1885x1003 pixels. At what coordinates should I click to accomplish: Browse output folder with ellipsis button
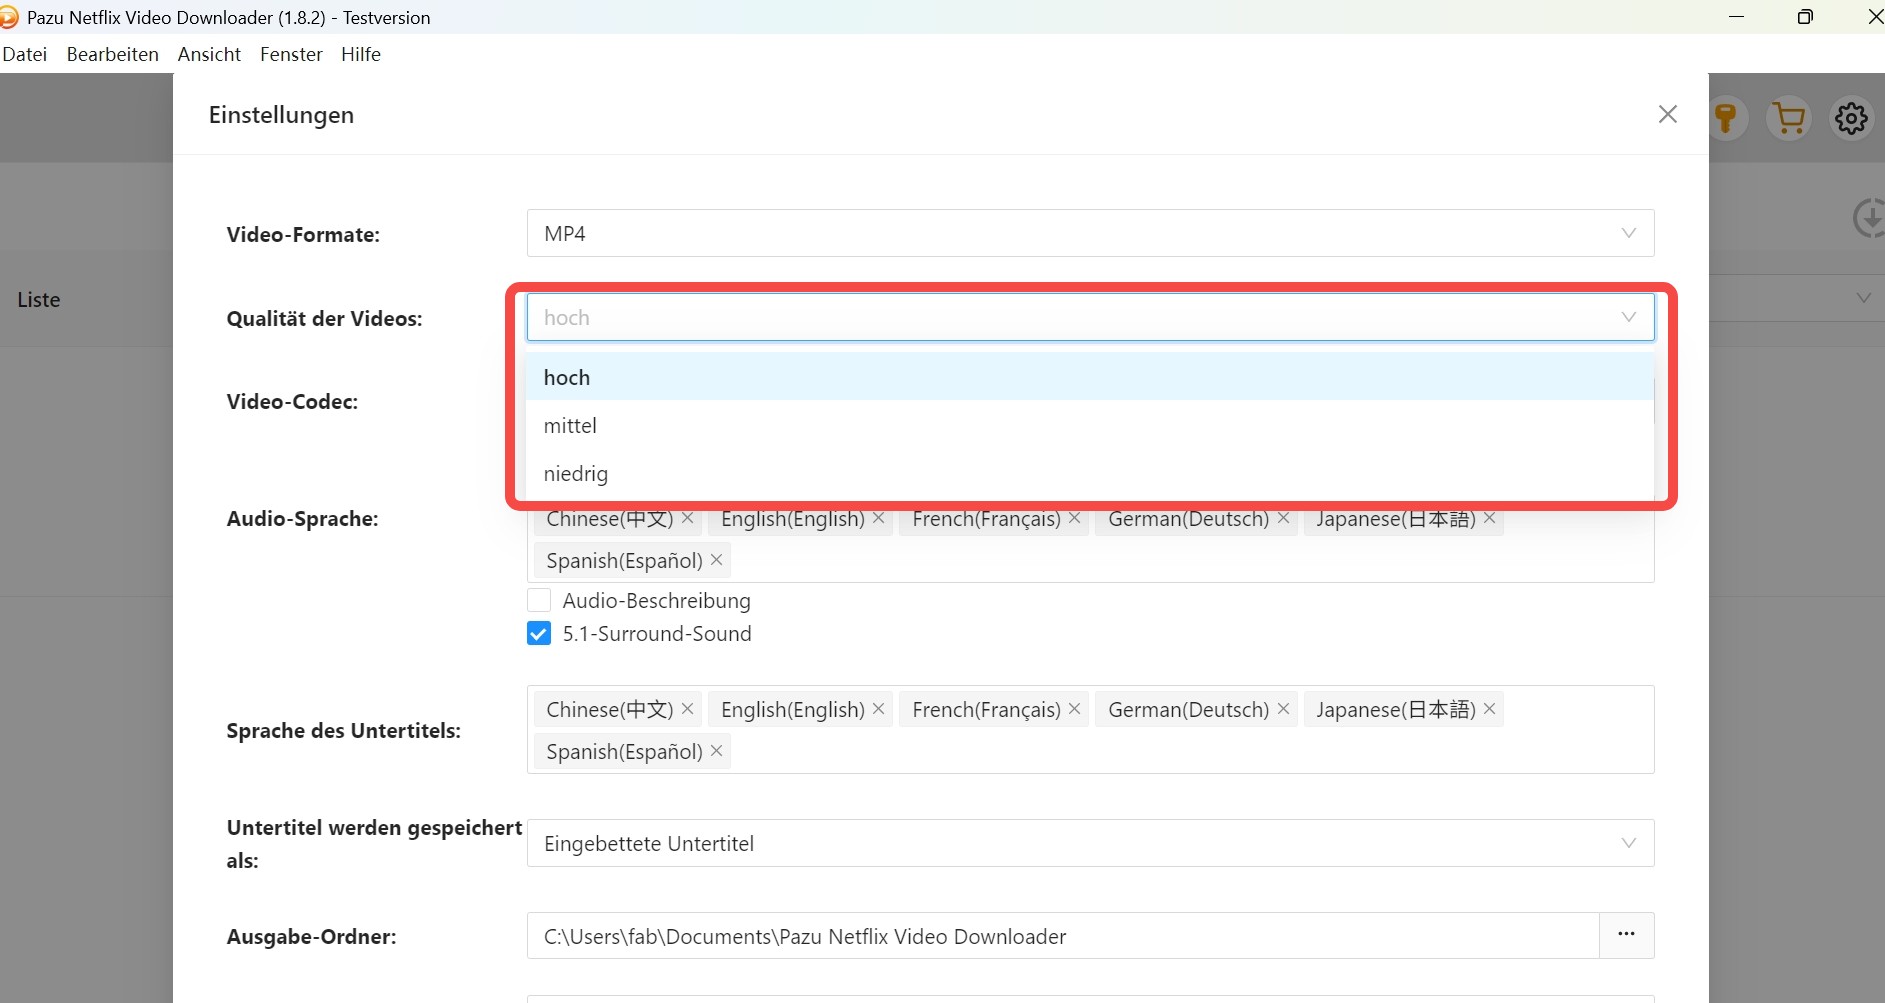[x=1626, y=935]
